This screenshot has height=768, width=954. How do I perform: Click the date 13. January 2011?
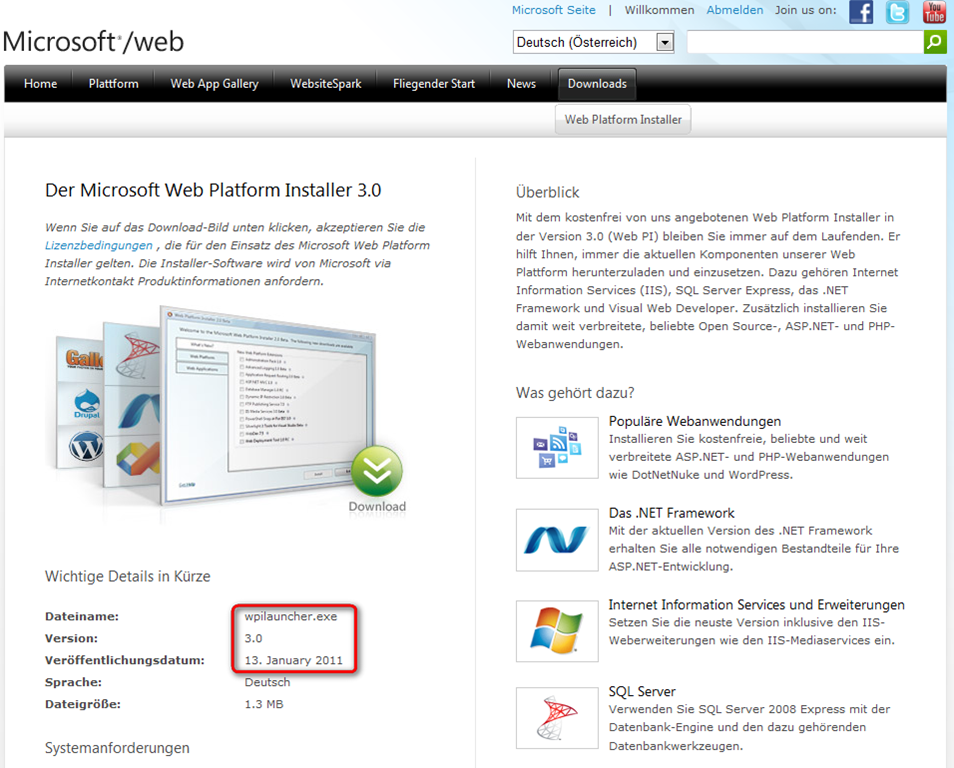[293, 660]
